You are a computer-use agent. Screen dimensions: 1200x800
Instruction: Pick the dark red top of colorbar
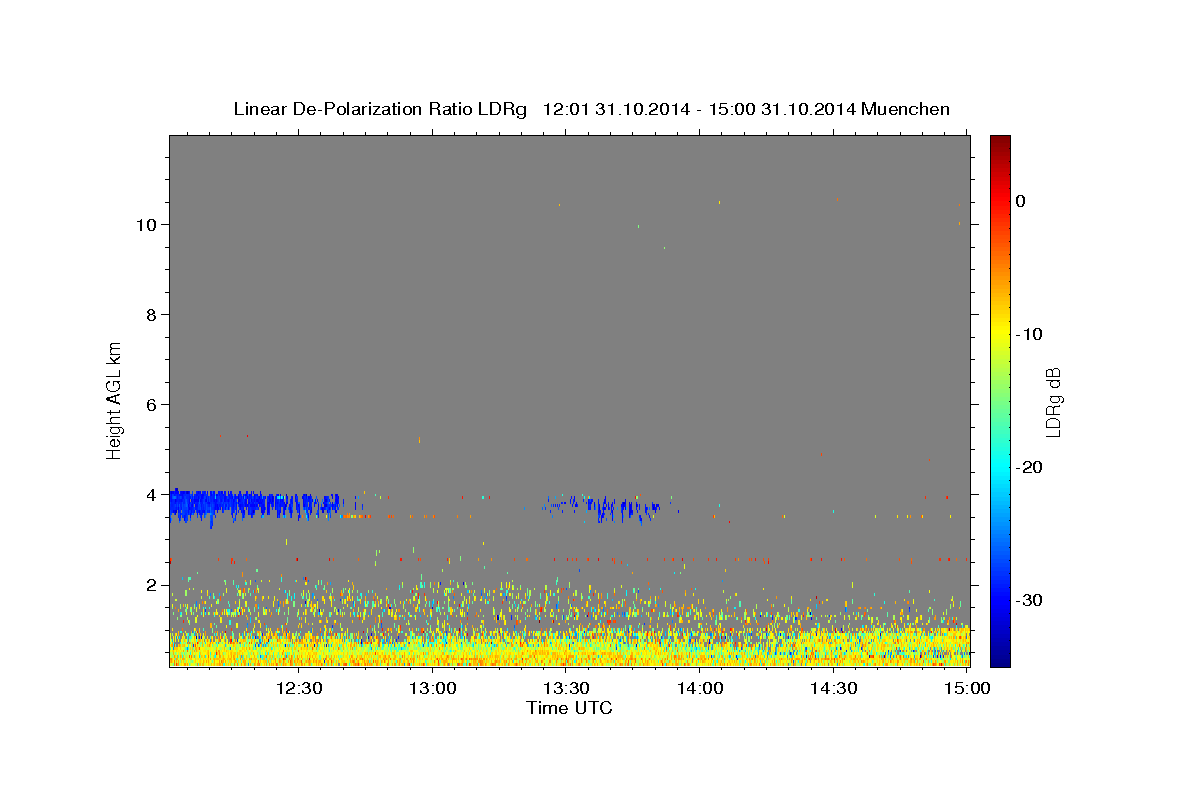coord(1000,141)
